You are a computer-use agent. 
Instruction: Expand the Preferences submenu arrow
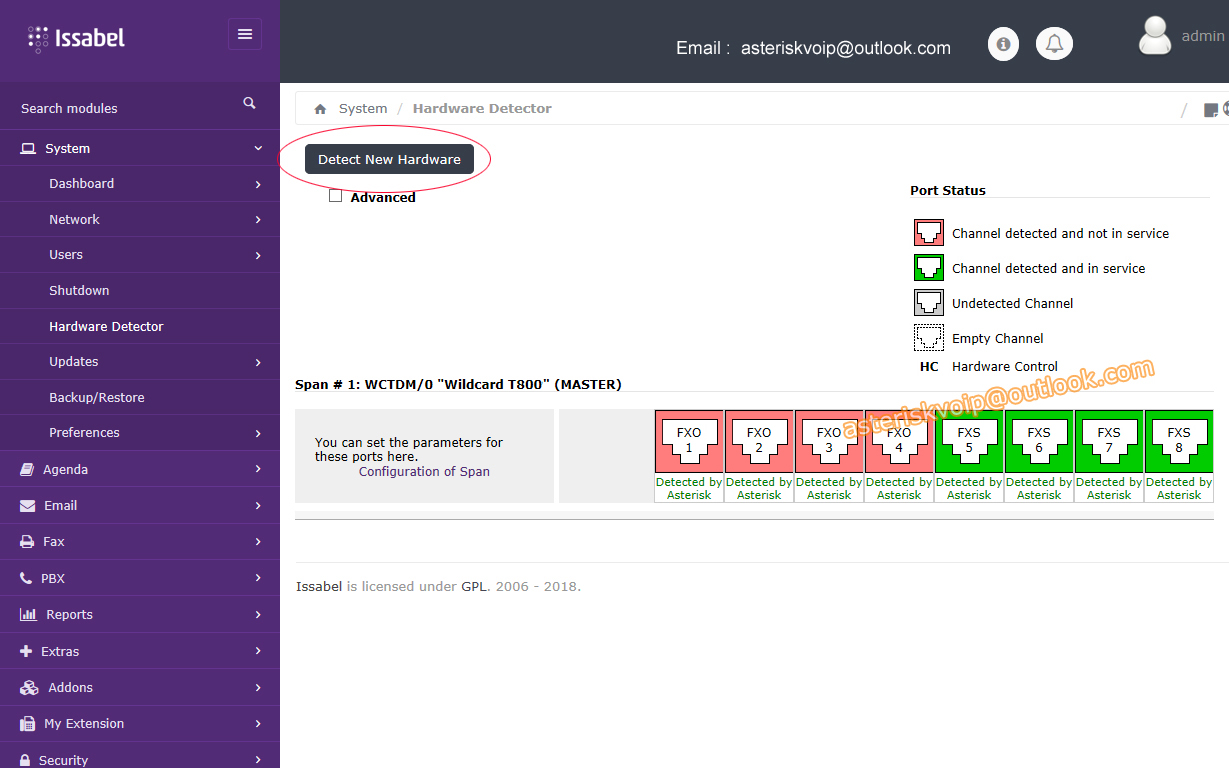coord(258,433)
